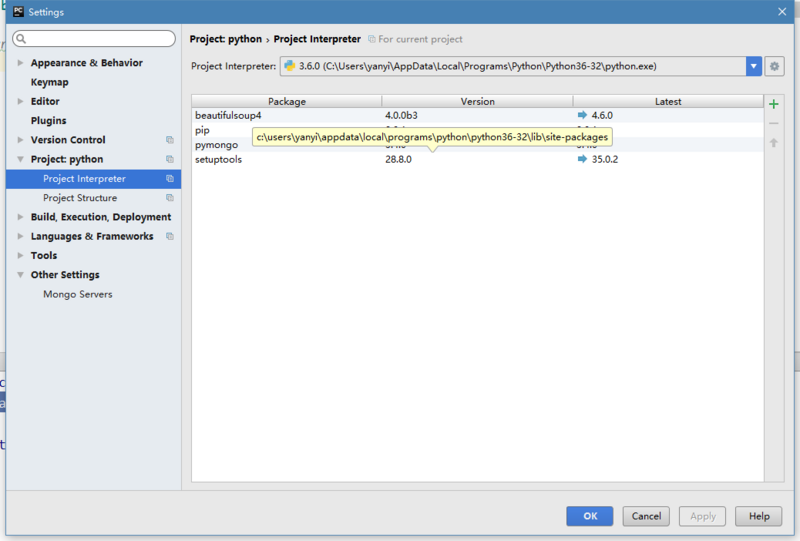Click latest version 4.6.0 cell
The image size is (800, 541).
(x=602, y=115)
